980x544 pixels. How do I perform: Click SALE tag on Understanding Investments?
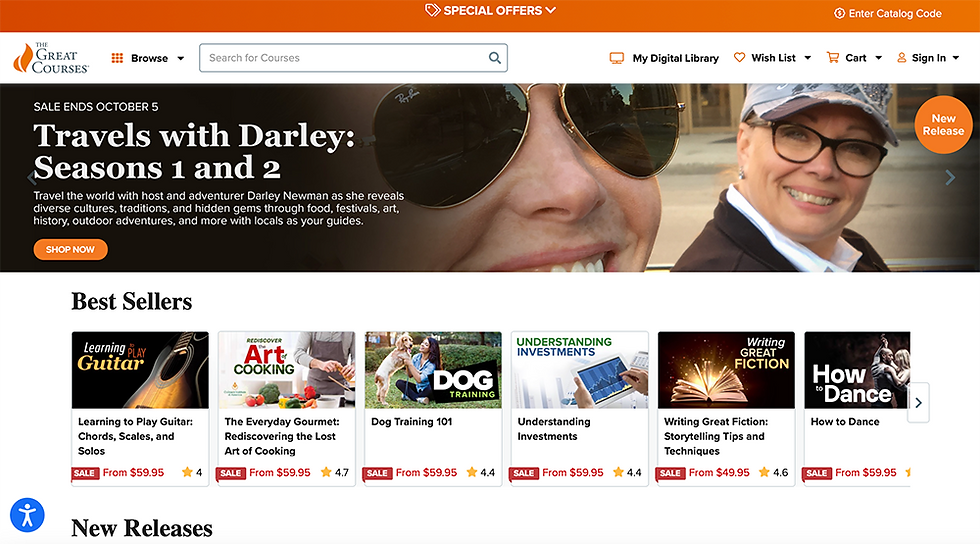pos(524,473)
